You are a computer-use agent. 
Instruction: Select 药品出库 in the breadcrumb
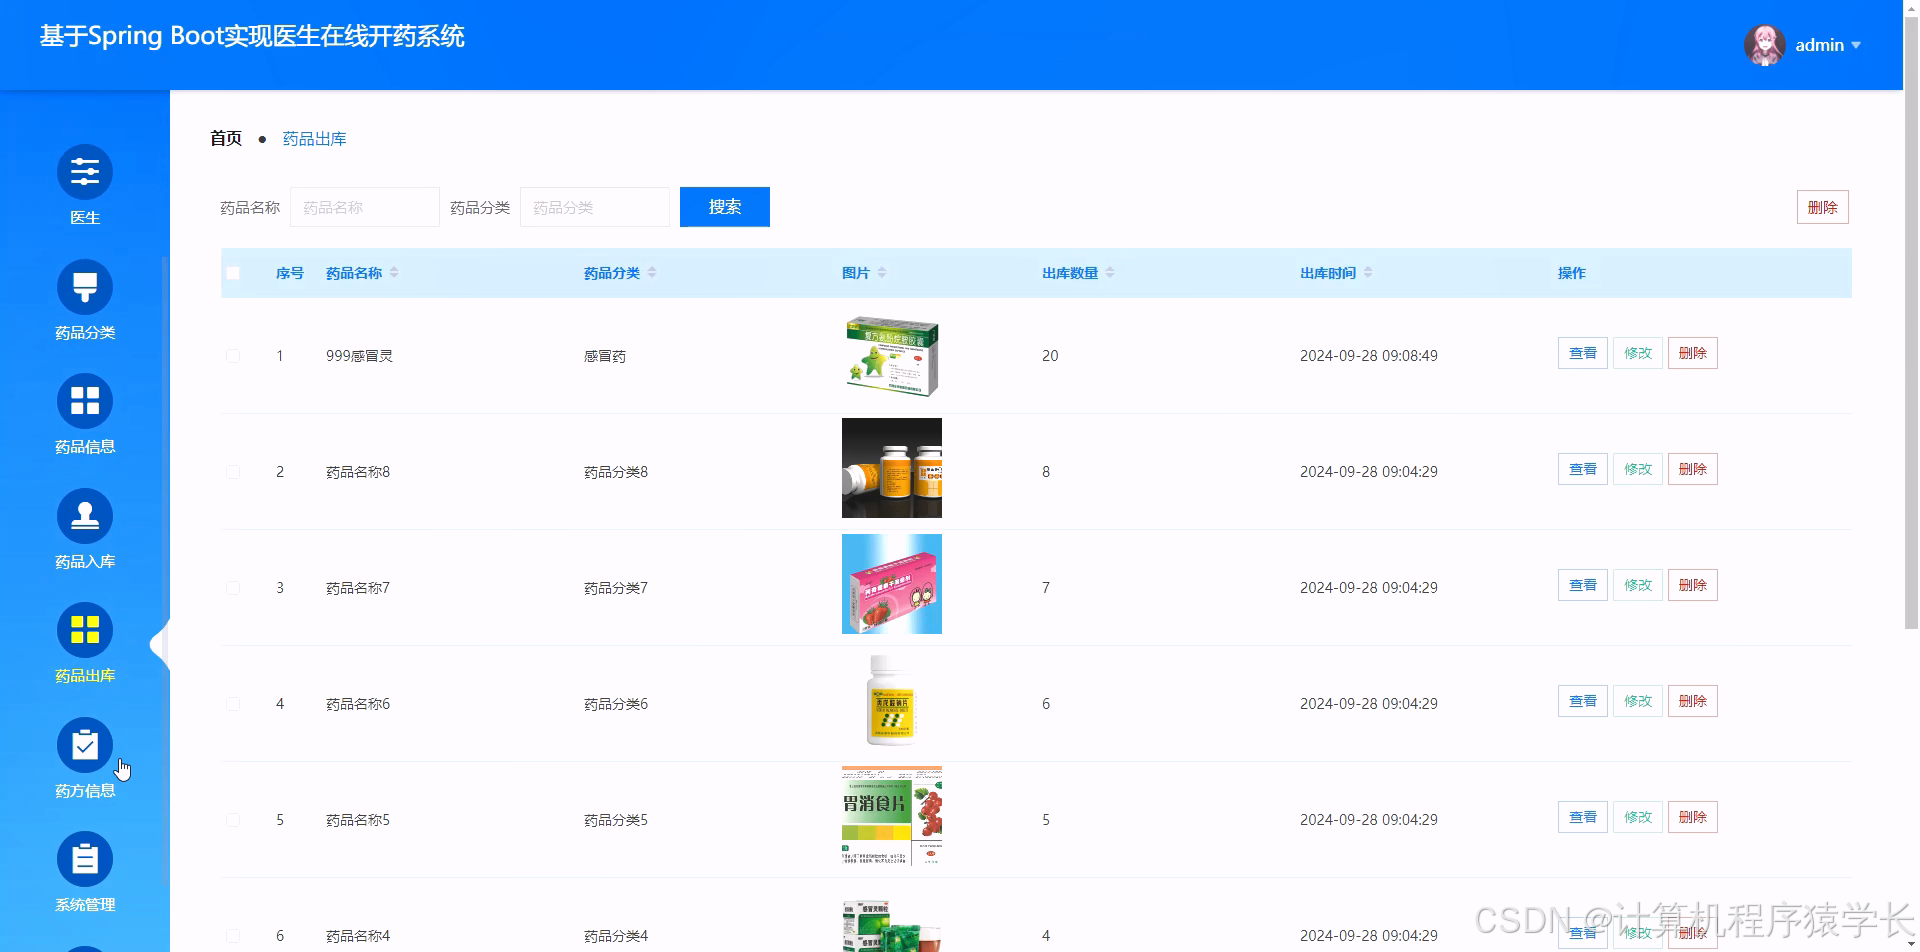(314, 138)
